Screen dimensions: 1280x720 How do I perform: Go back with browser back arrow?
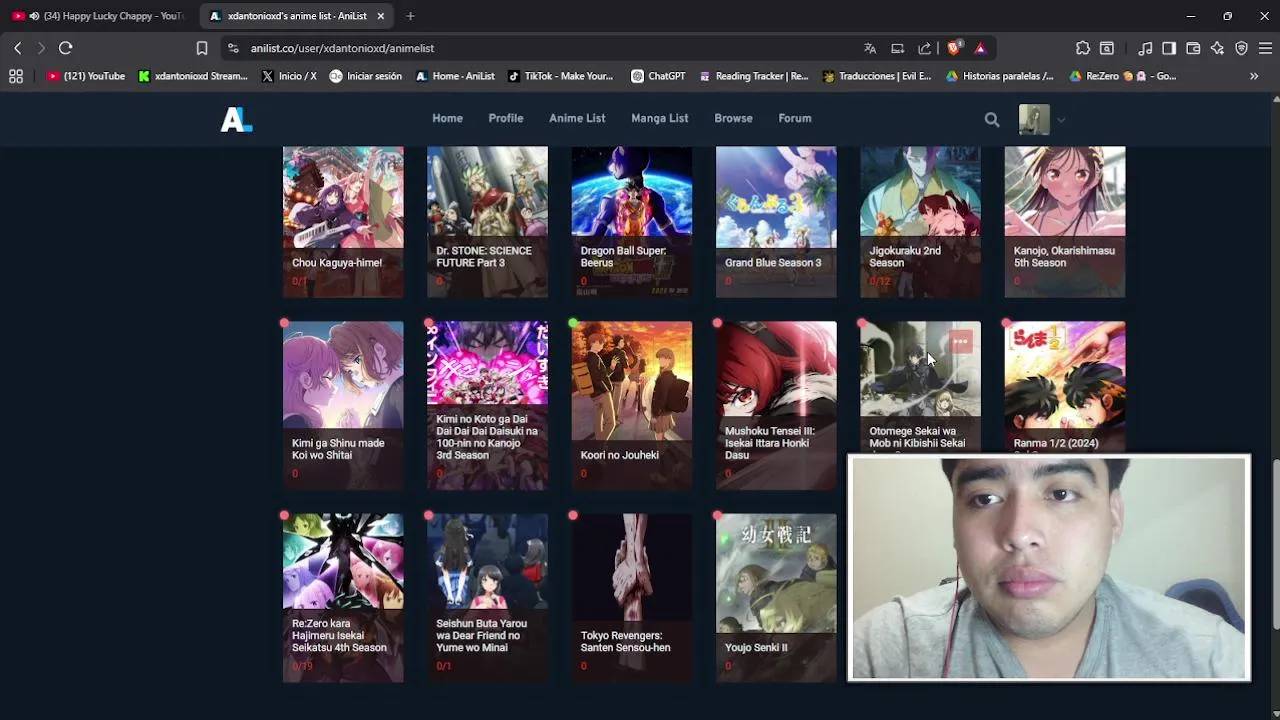click(17, 48)
